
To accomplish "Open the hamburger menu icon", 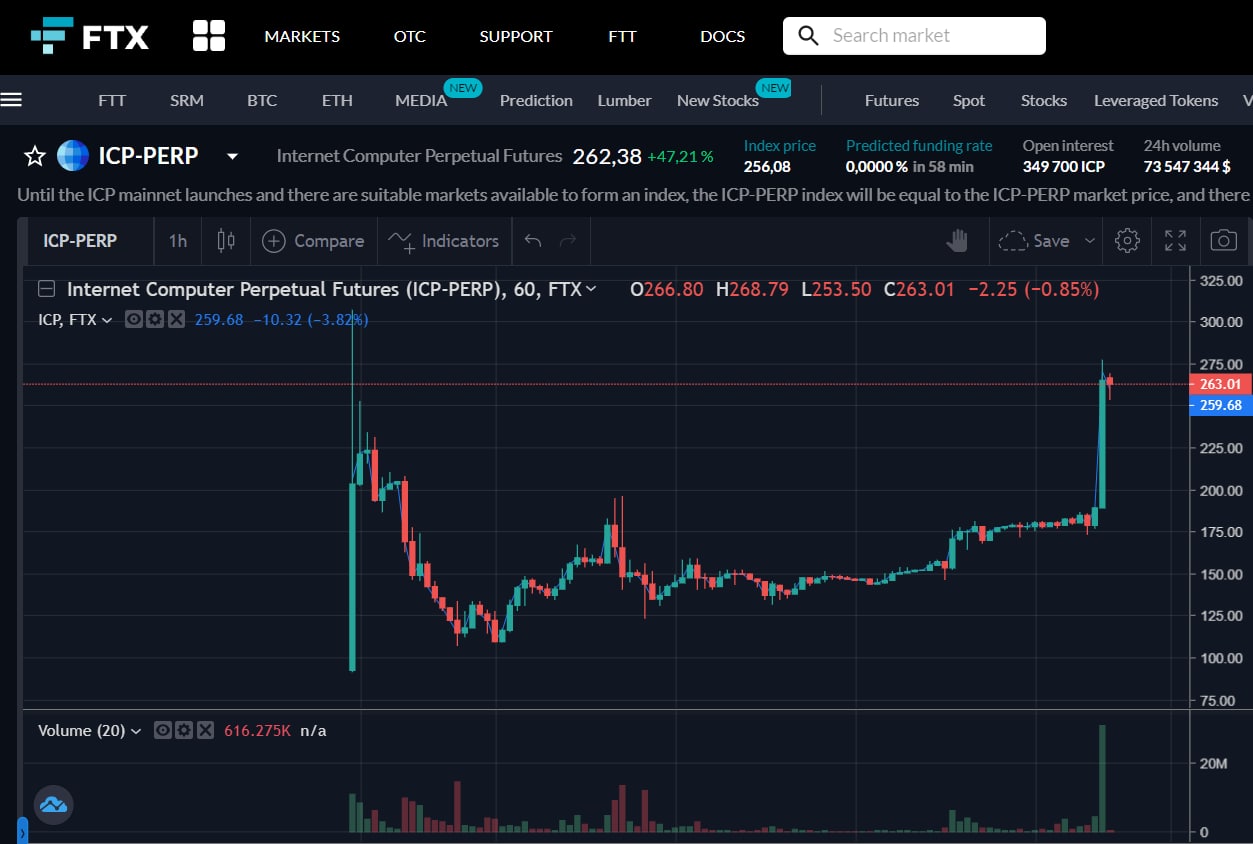I will [x=11, y=100].
